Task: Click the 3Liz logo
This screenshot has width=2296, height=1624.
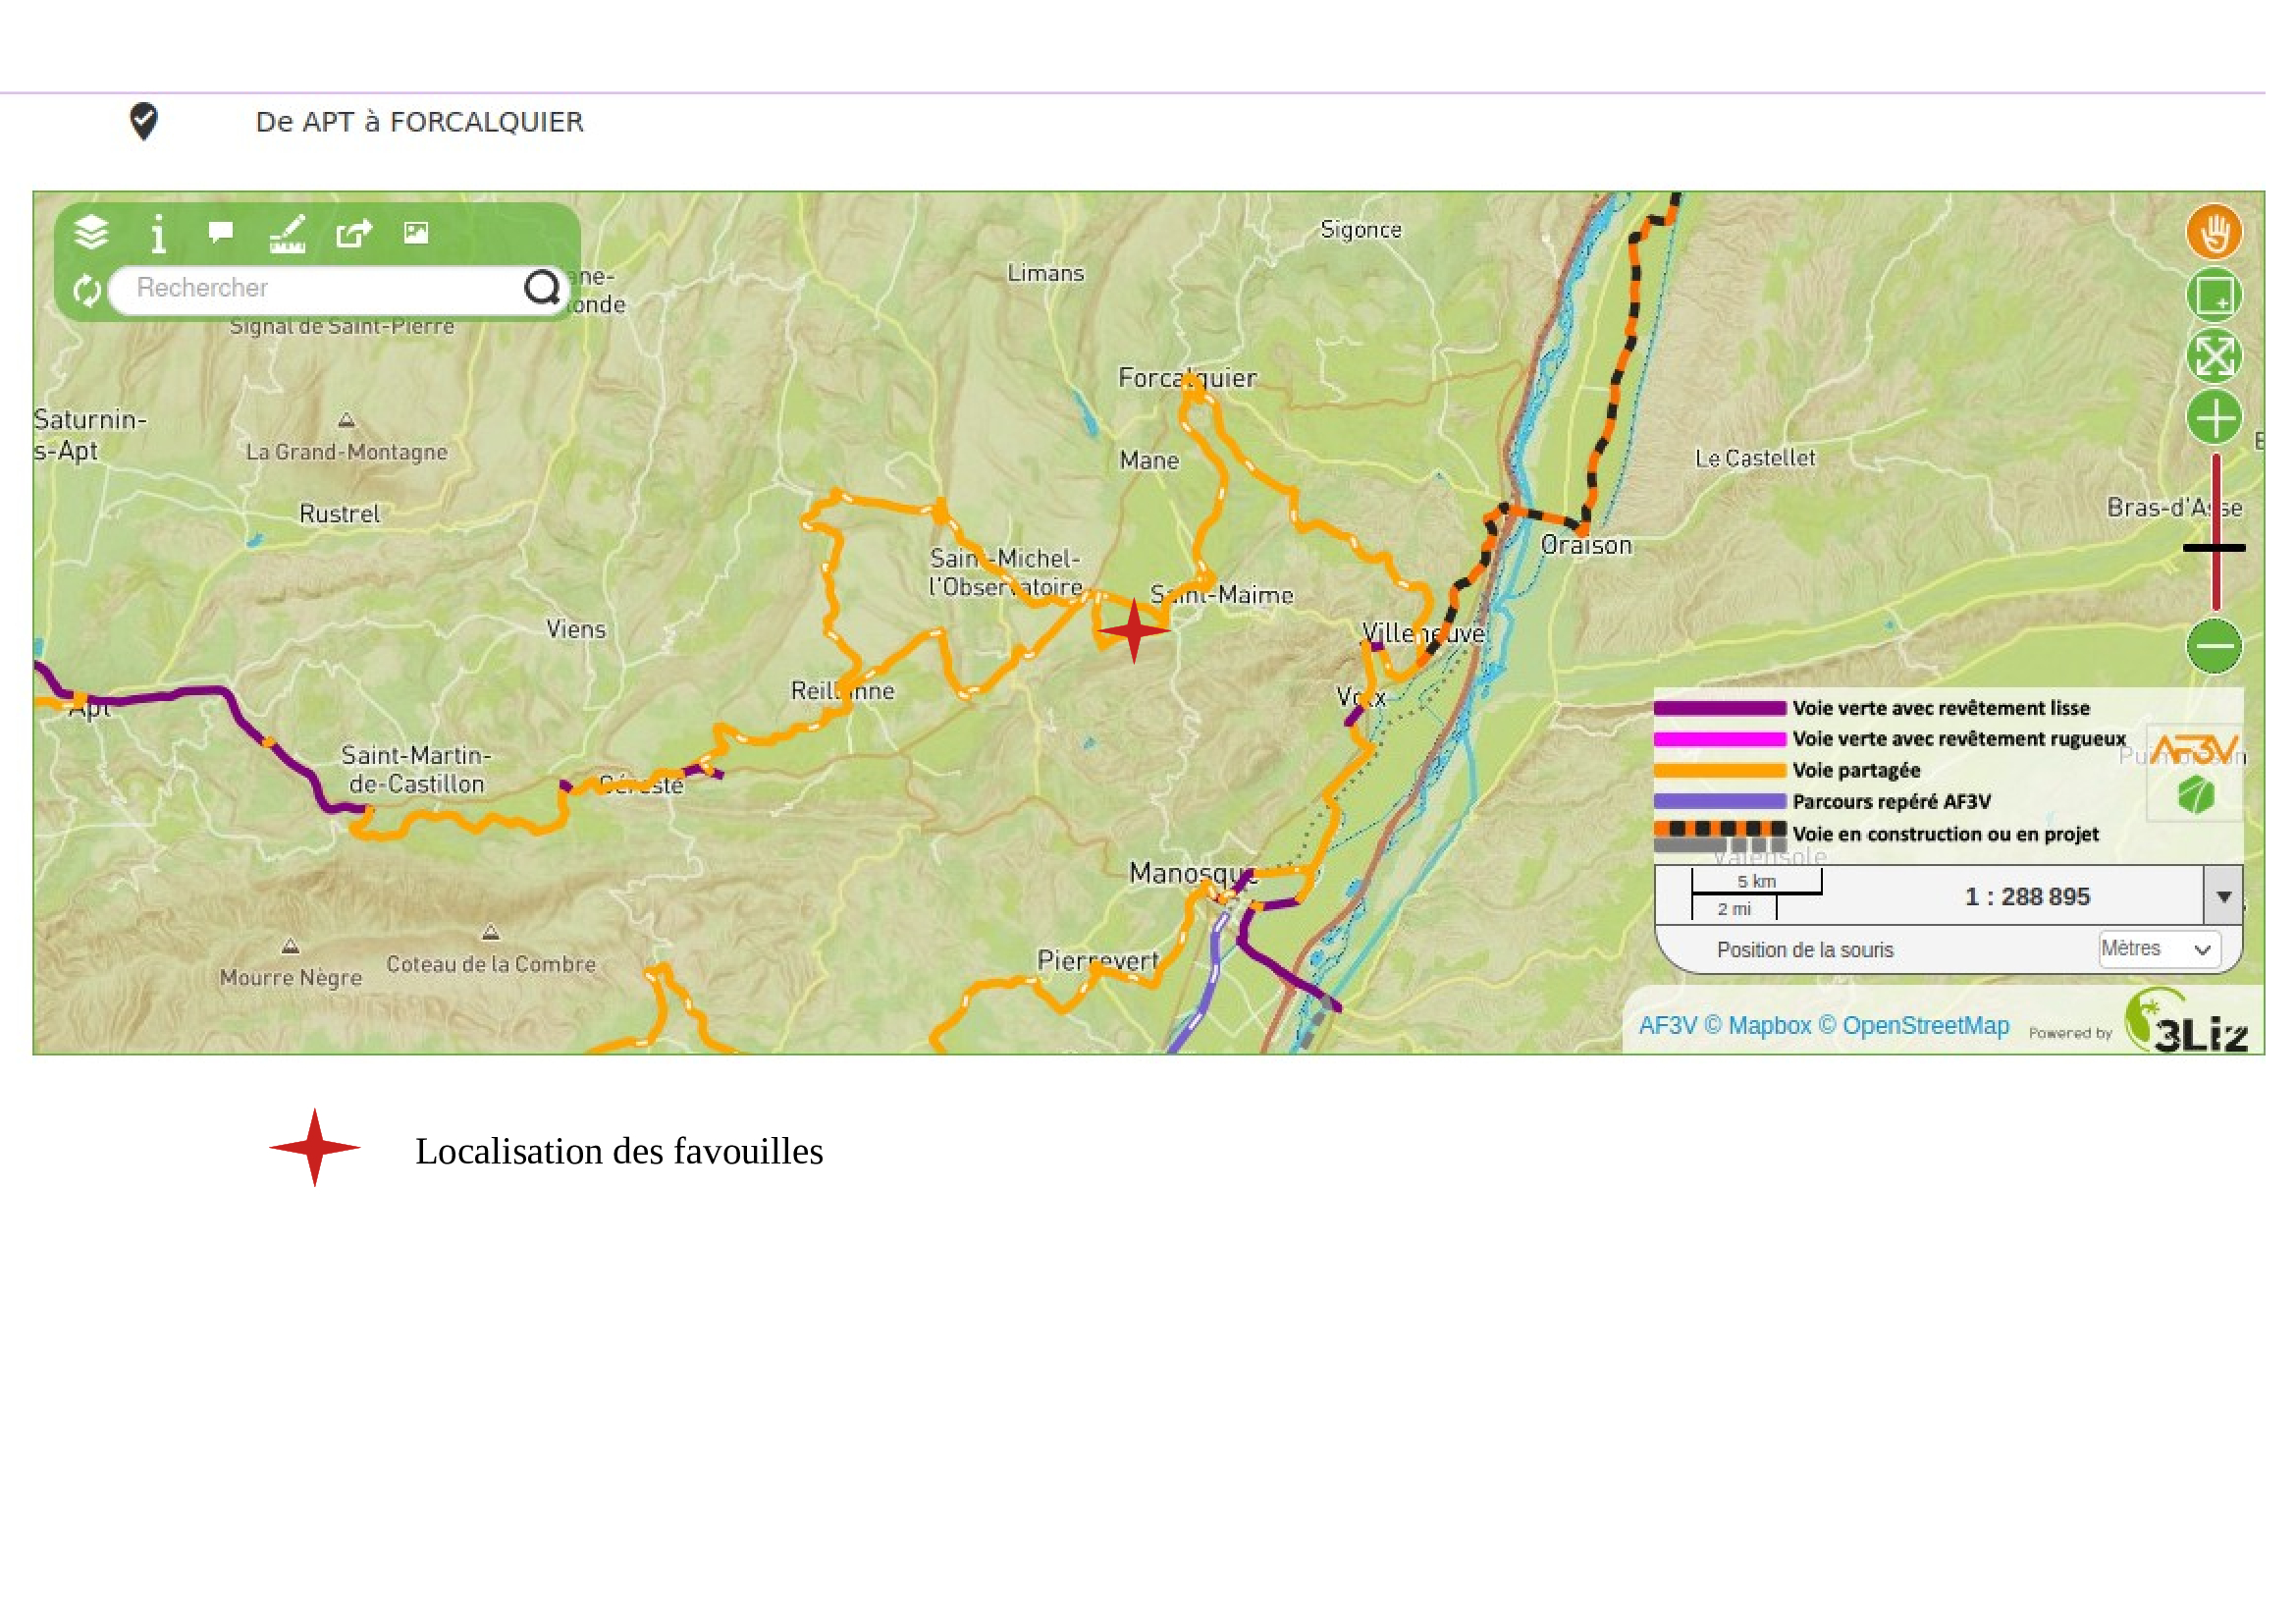Action: [x=2187, y=1022]
